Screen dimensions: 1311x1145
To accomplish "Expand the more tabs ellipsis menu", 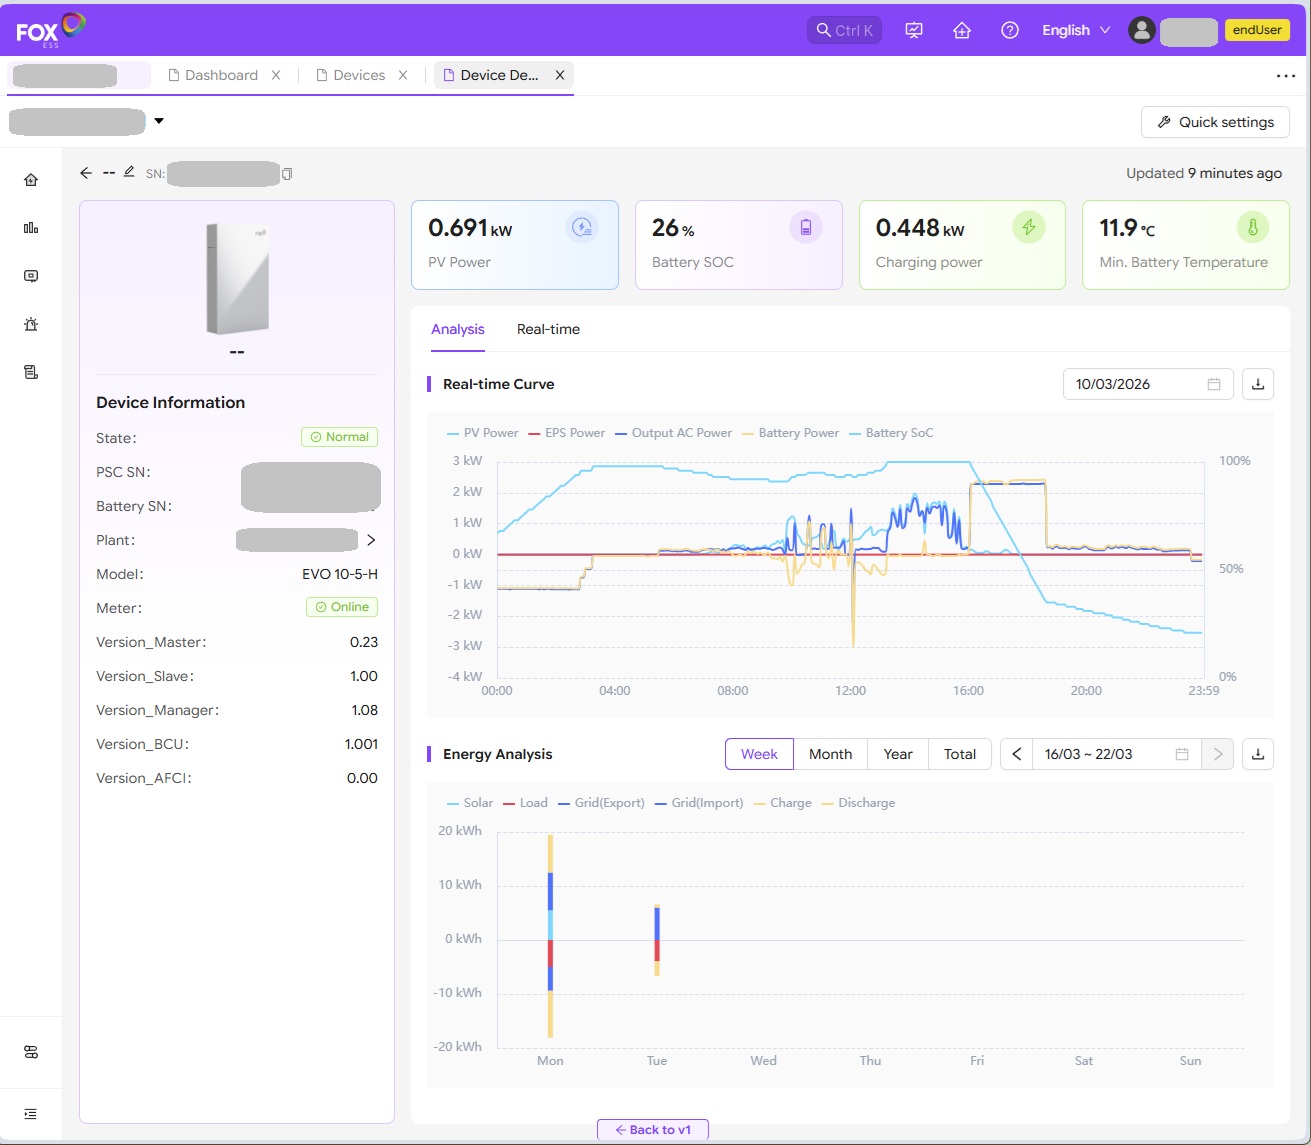I will coord(1285,76).
